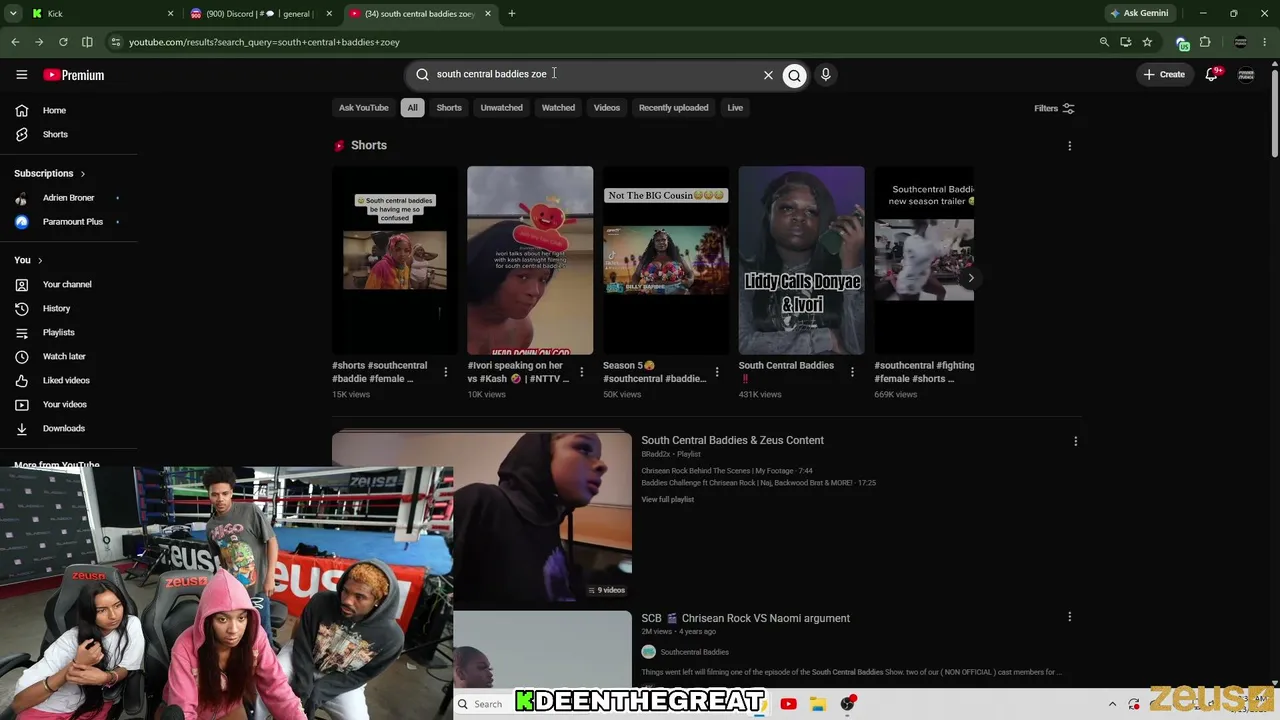This screenshot has width=1280, height=720.
Task: Expand the You section
Action: tap(28, 260)
